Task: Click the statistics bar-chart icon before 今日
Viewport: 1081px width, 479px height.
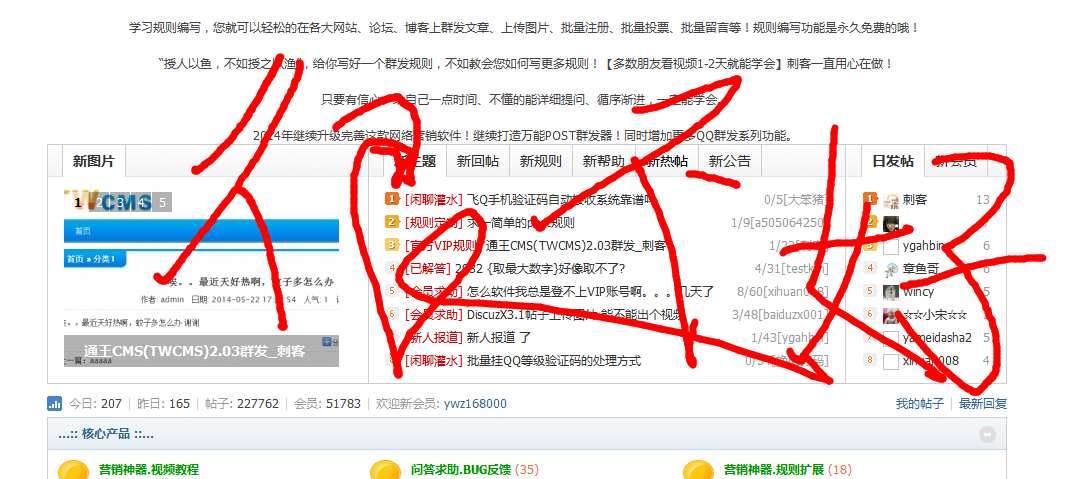Action: 54,403
